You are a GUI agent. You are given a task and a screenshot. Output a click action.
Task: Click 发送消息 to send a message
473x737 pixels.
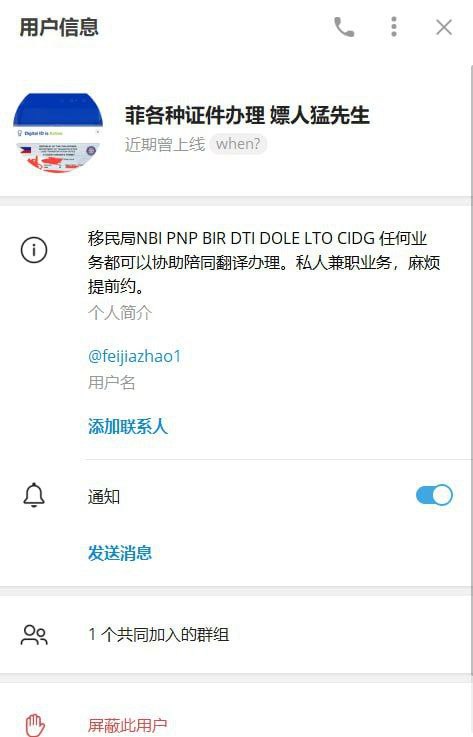[119, 553]
